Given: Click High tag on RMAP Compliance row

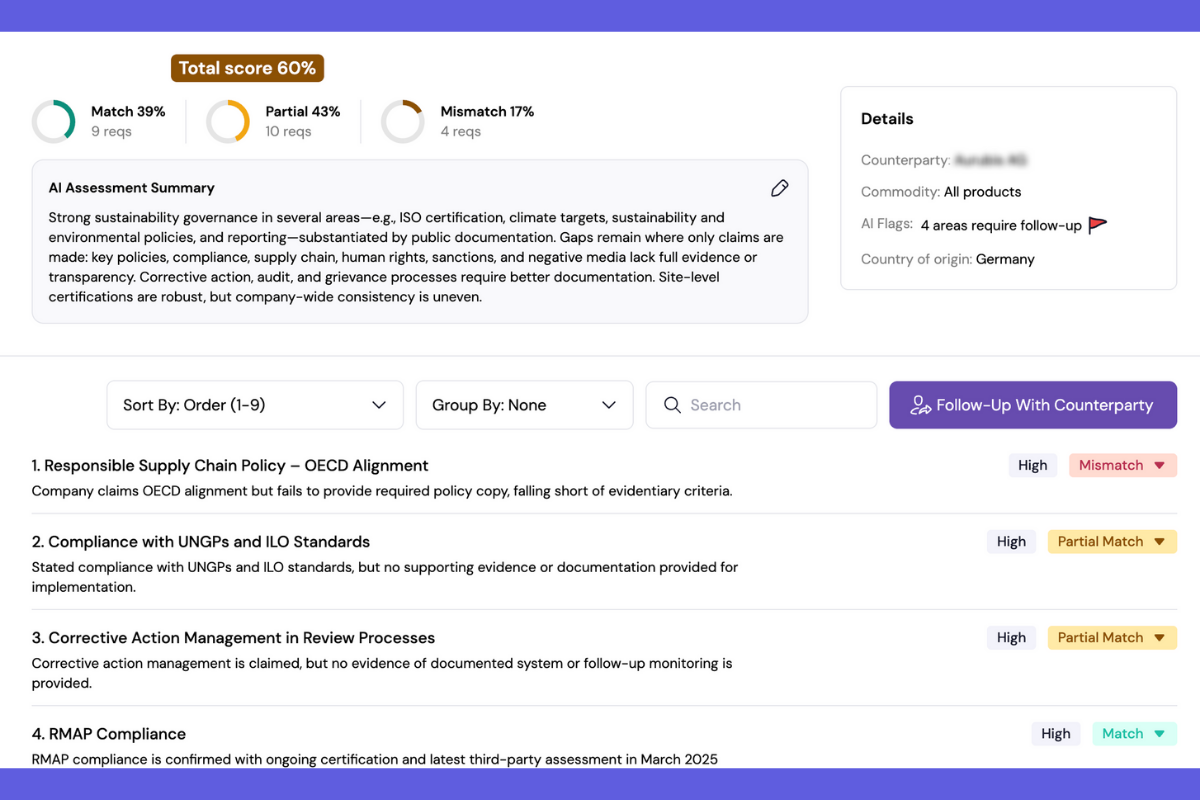Looking at the screenshot, I should (x=1056, y=733).
